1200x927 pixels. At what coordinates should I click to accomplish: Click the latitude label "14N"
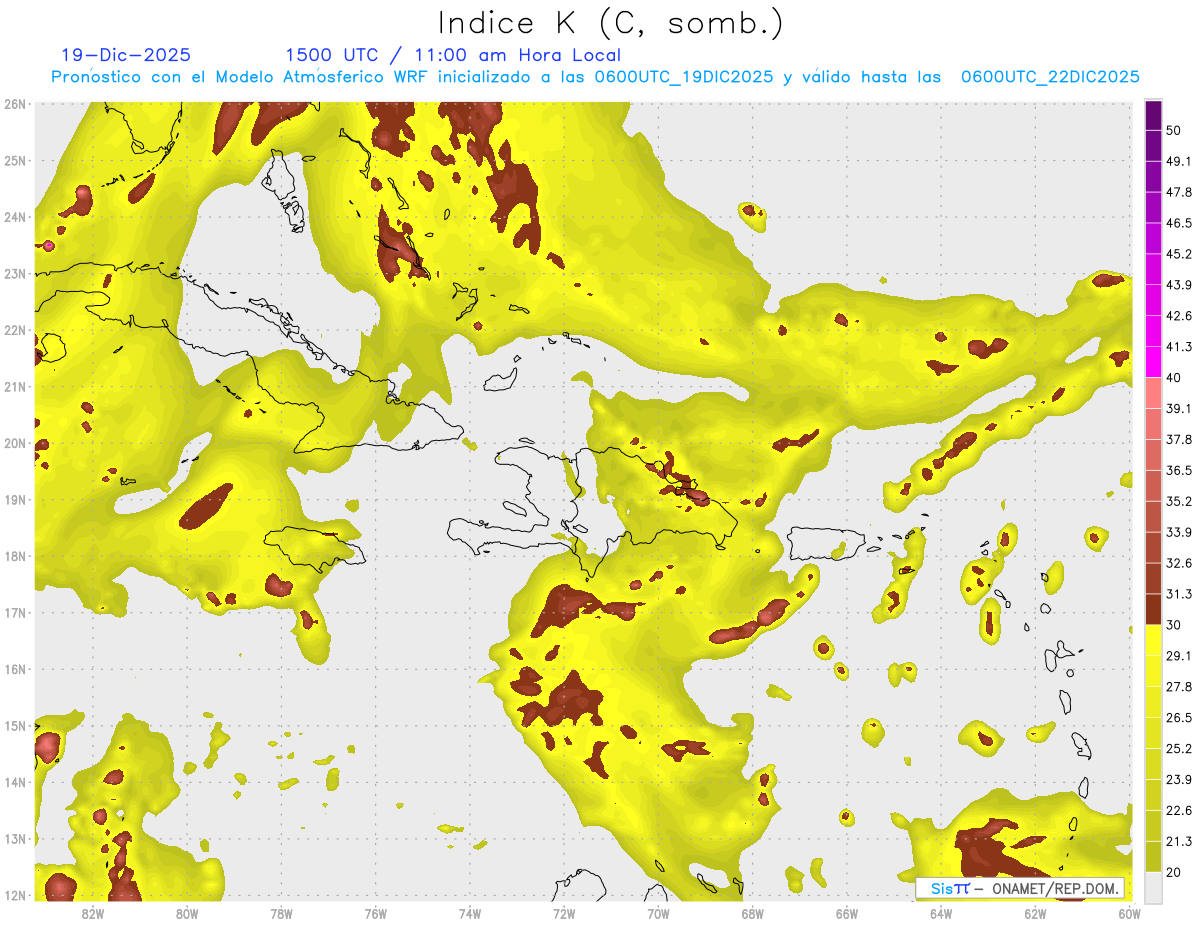coord(15,782)
